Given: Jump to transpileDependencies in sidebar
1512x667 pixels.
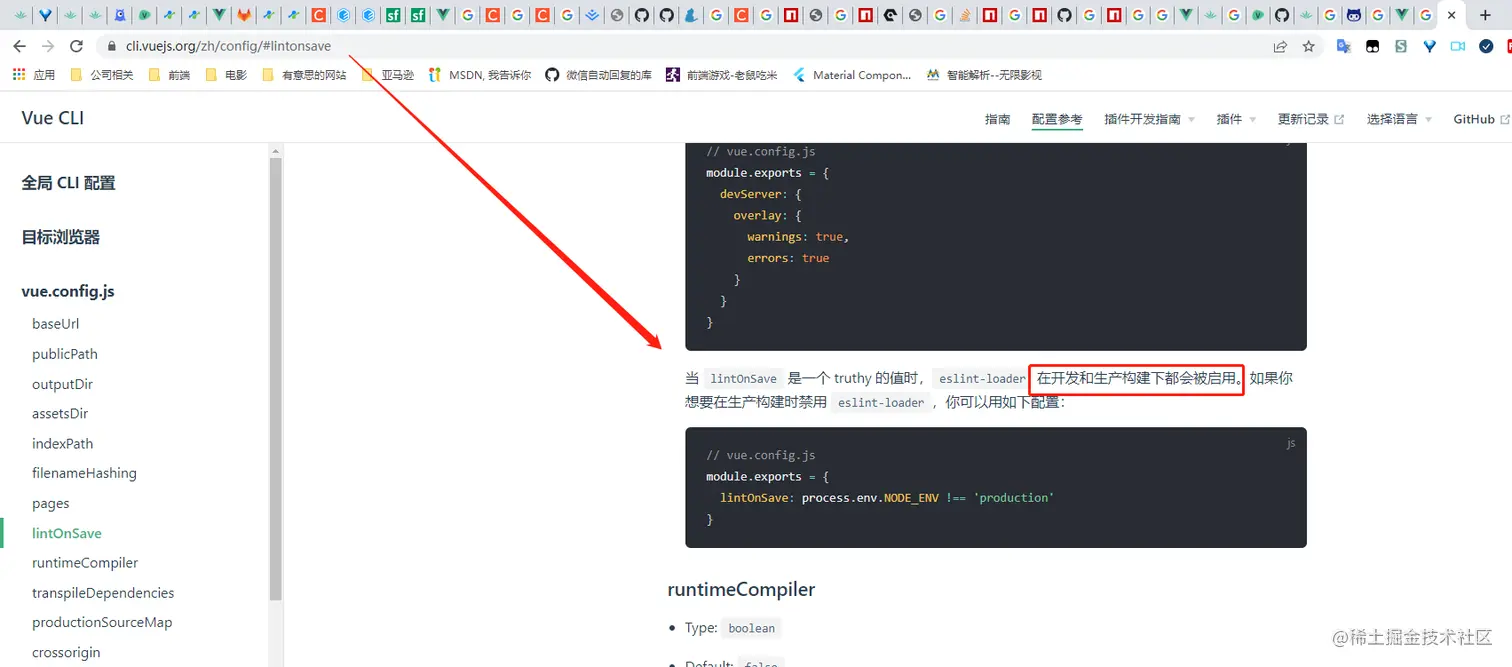Looking at the screenshot, I should (103, 593).
